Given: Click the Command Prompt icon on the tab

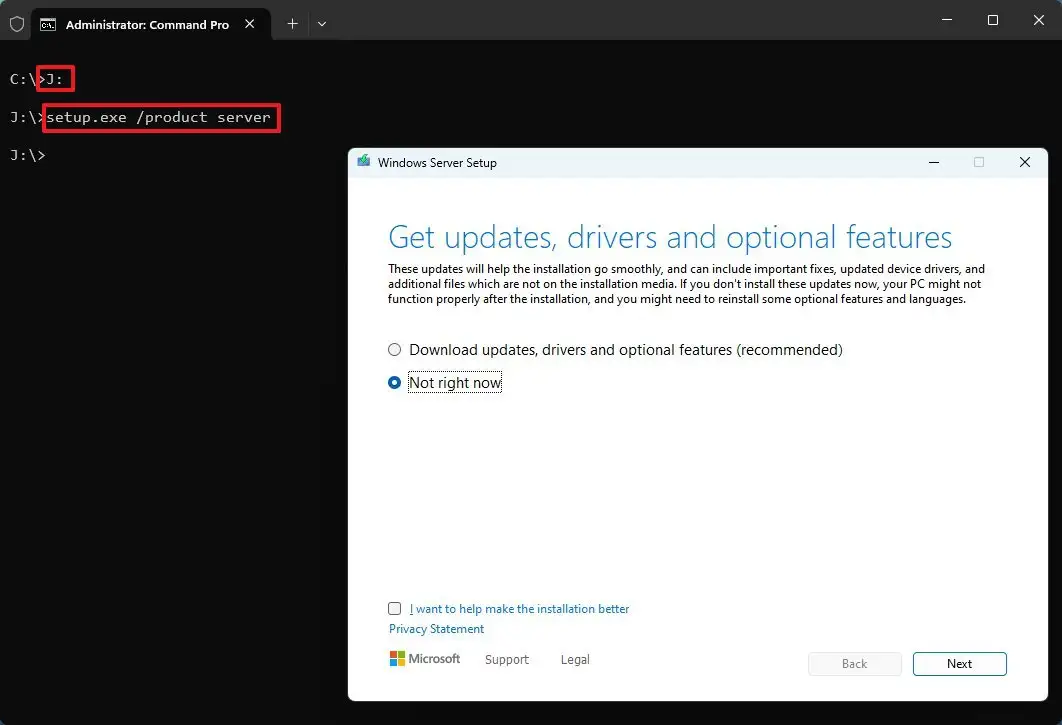Looking at the screenshot, I should [x=49, y=23].
